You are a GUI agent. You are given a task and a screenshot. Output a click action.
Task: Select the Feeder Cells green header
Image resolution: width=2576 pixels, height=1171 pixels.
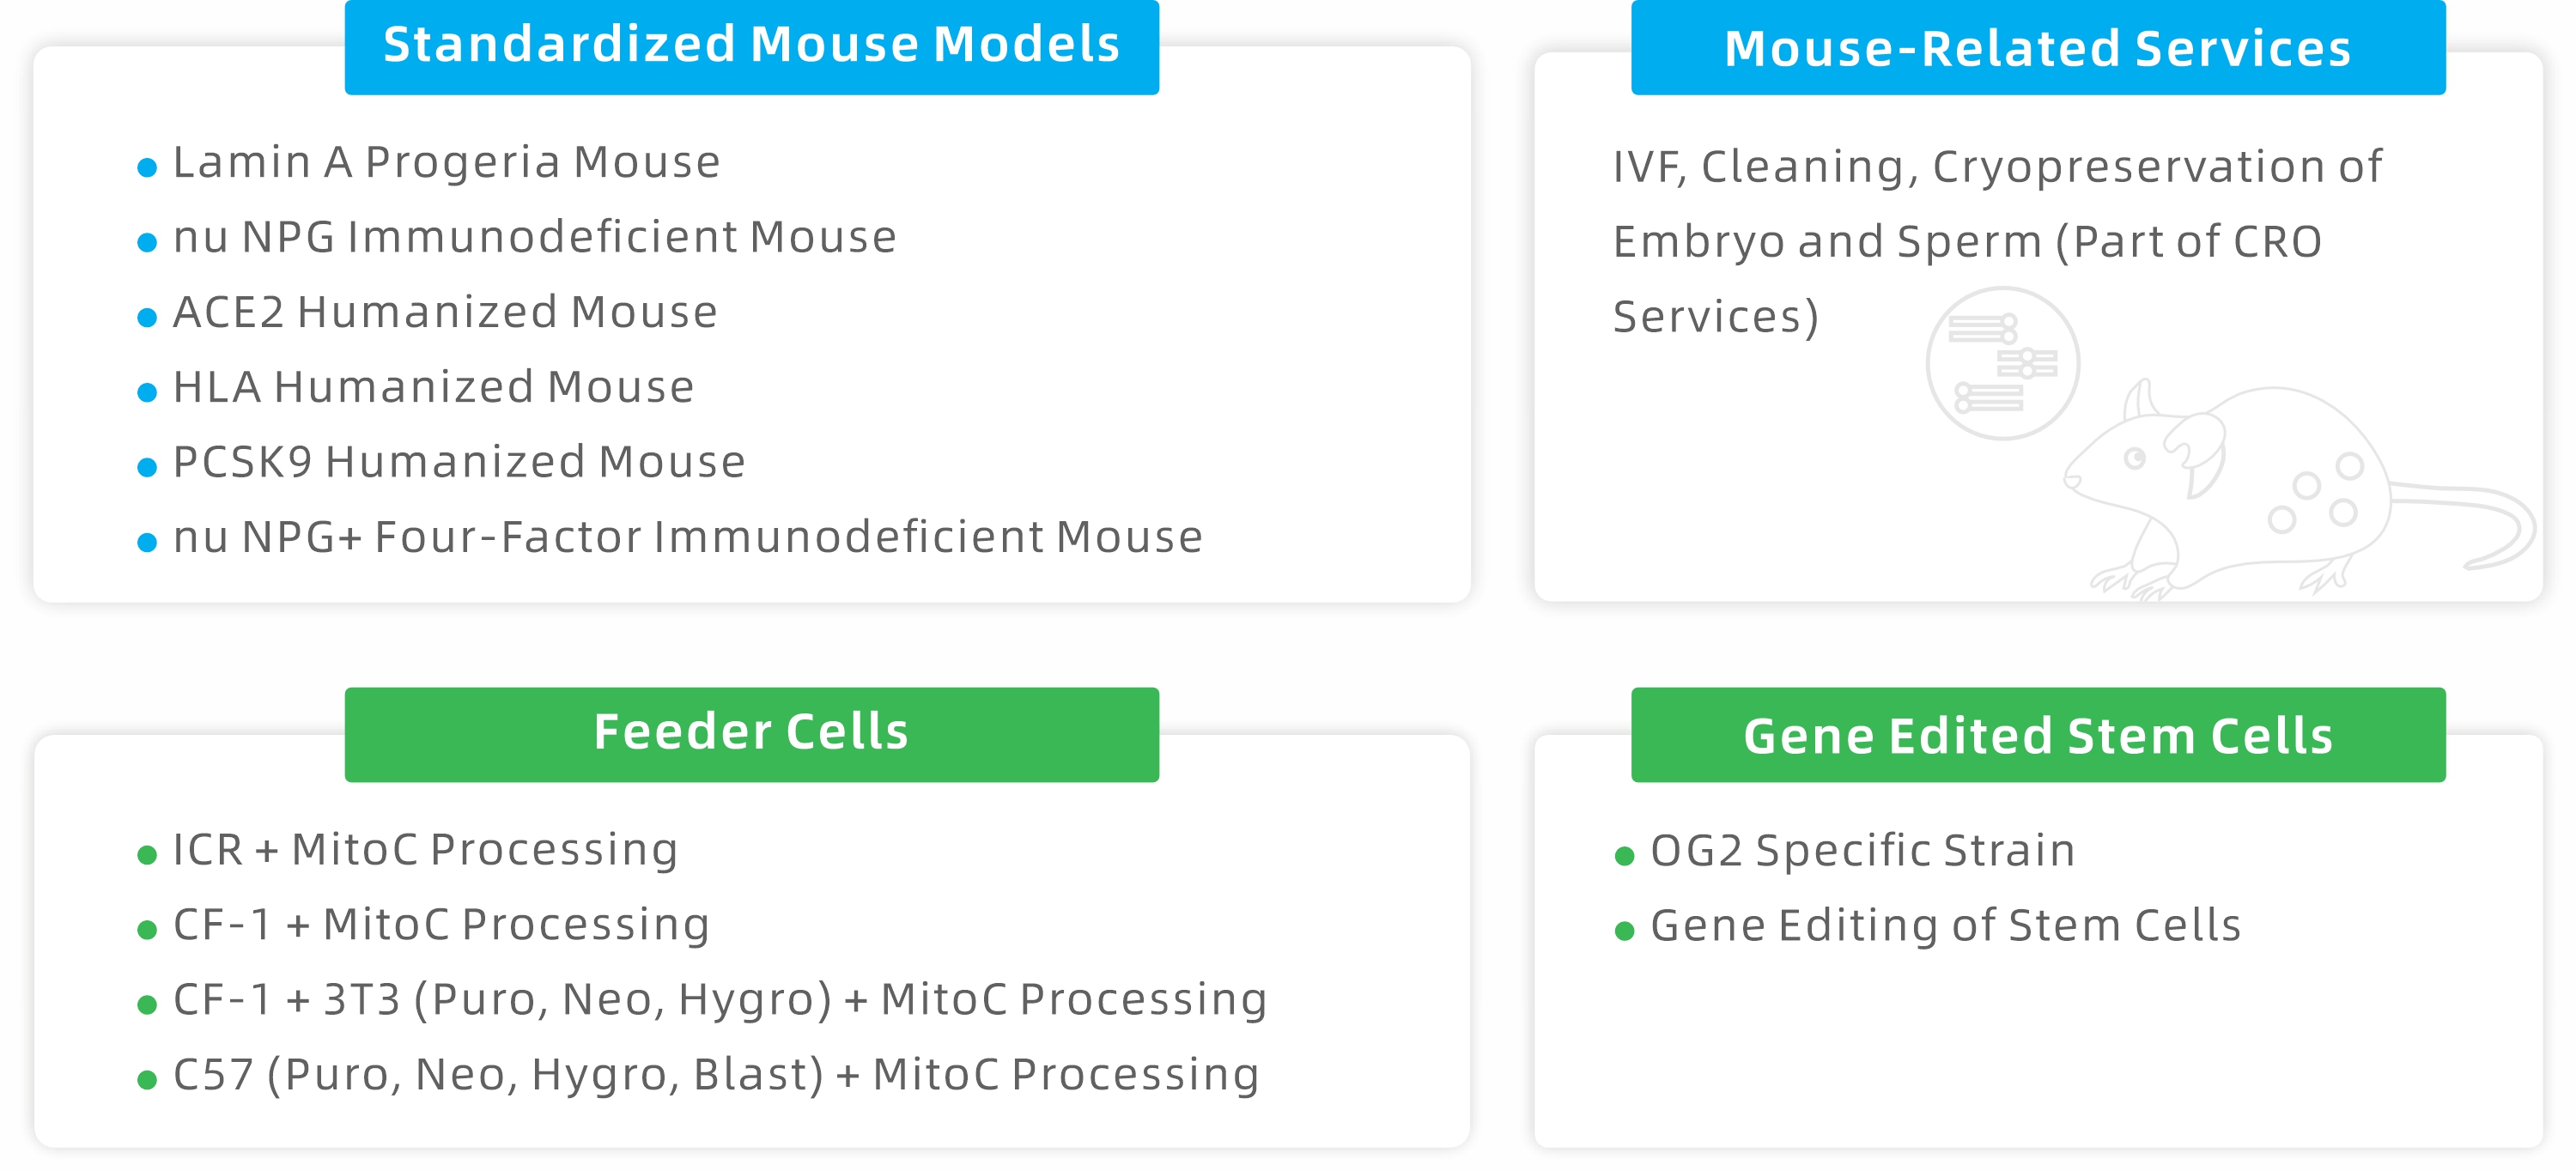tap(752, 734)
